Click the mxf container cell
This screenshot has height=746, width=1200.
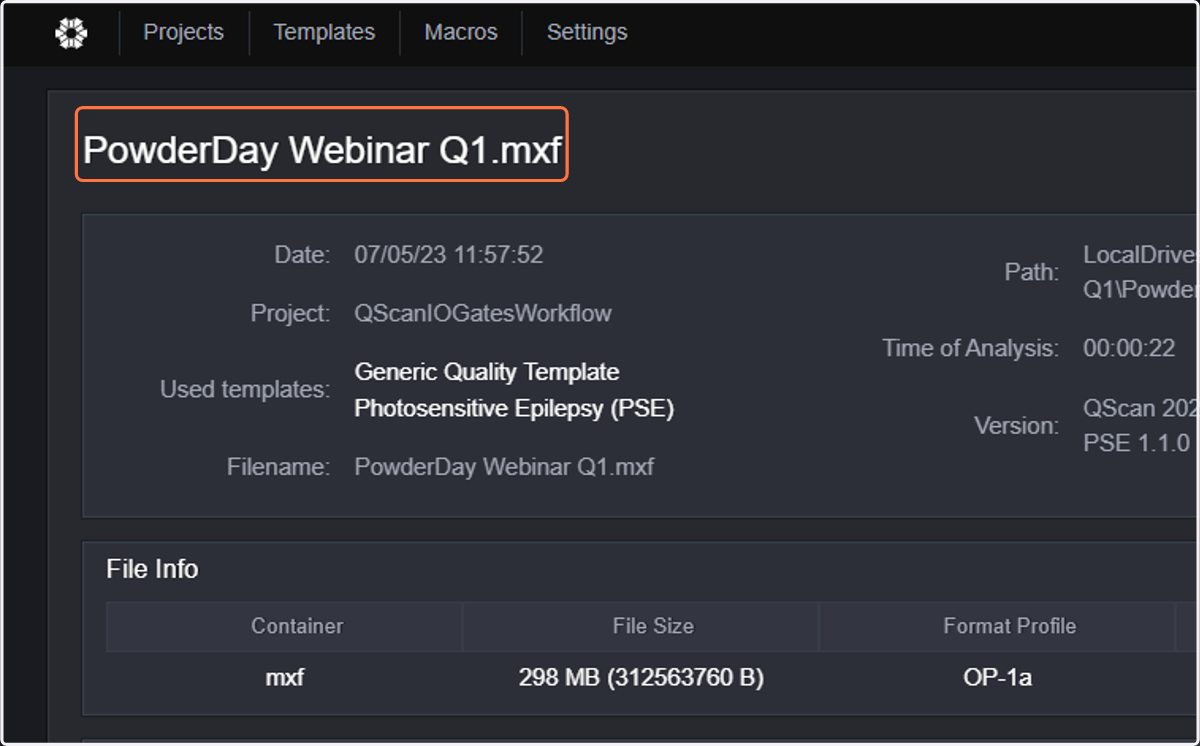[x=285, y=678]
